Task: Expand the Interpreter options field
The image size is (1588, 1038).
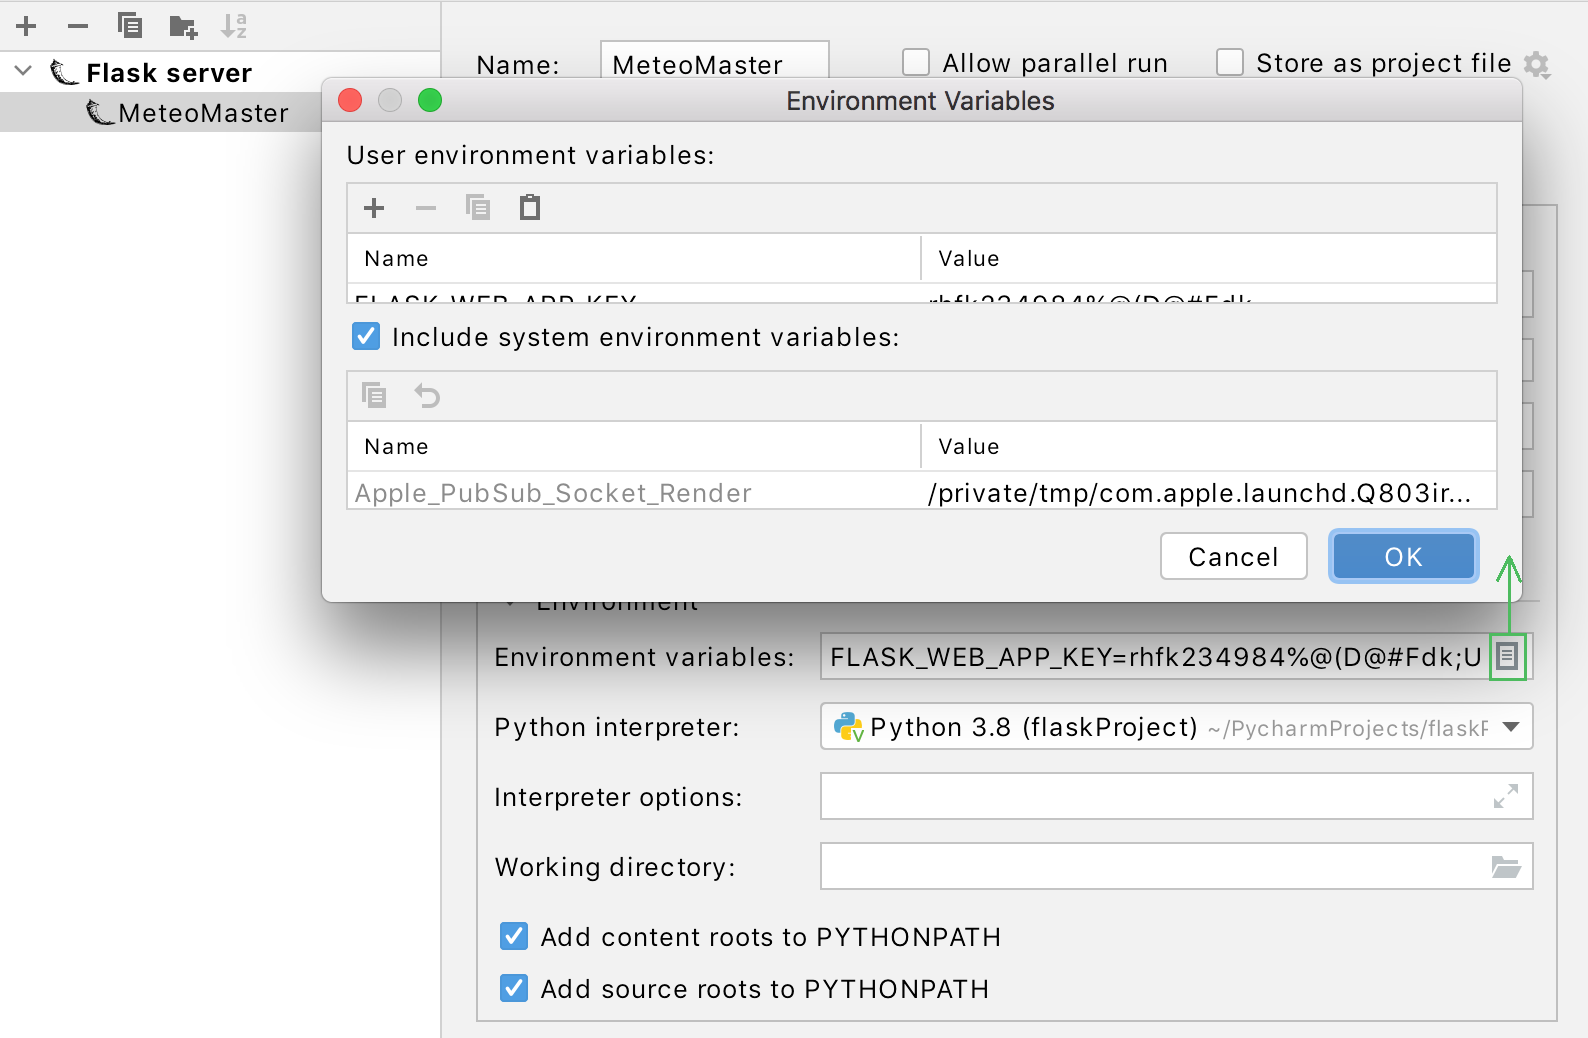Action: click(x=1506, y=796)
